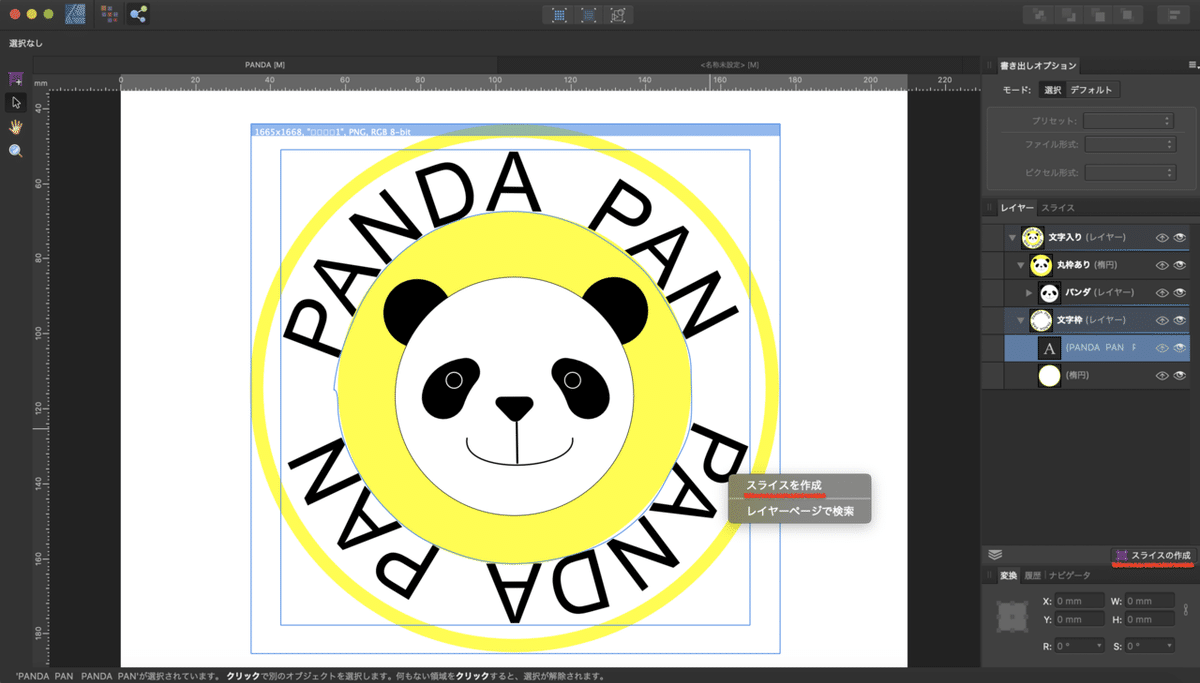Open the 名称未設定 [M] document tab
This screenshot has height=683, width=1200.
click(x=730, y=65)
